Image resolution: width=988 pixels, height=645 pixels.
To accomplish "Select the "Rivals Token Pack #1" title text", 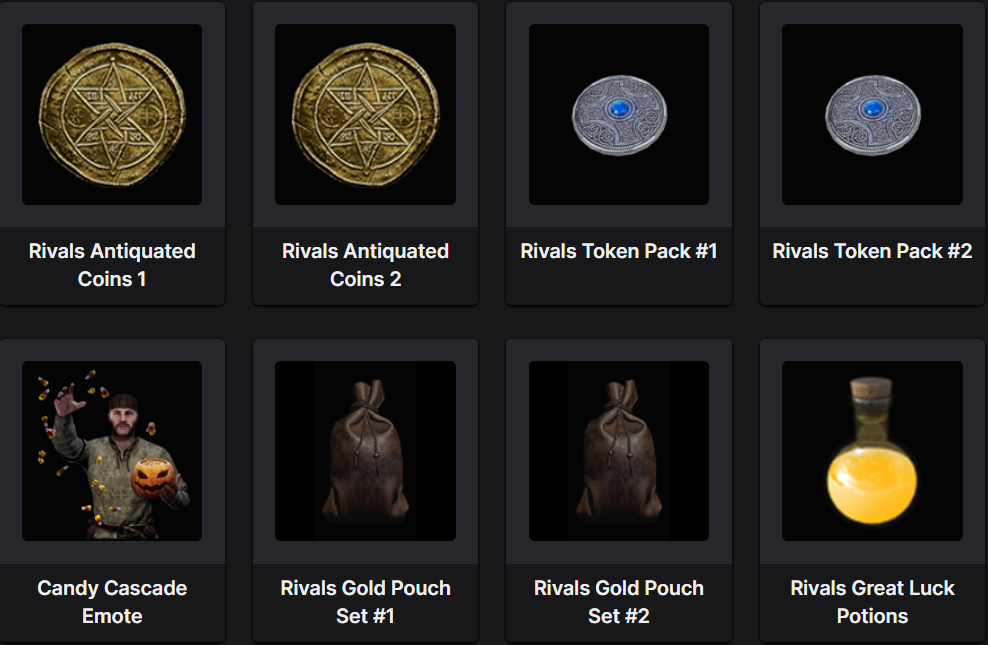I will coord(619,251).
